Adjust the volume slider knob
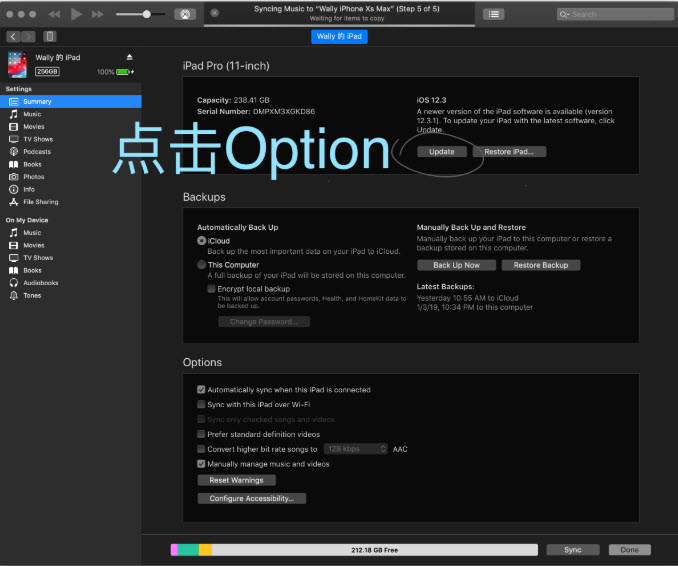Image resolution: width=678 pixels, height=566 pixels. point(147,14)
